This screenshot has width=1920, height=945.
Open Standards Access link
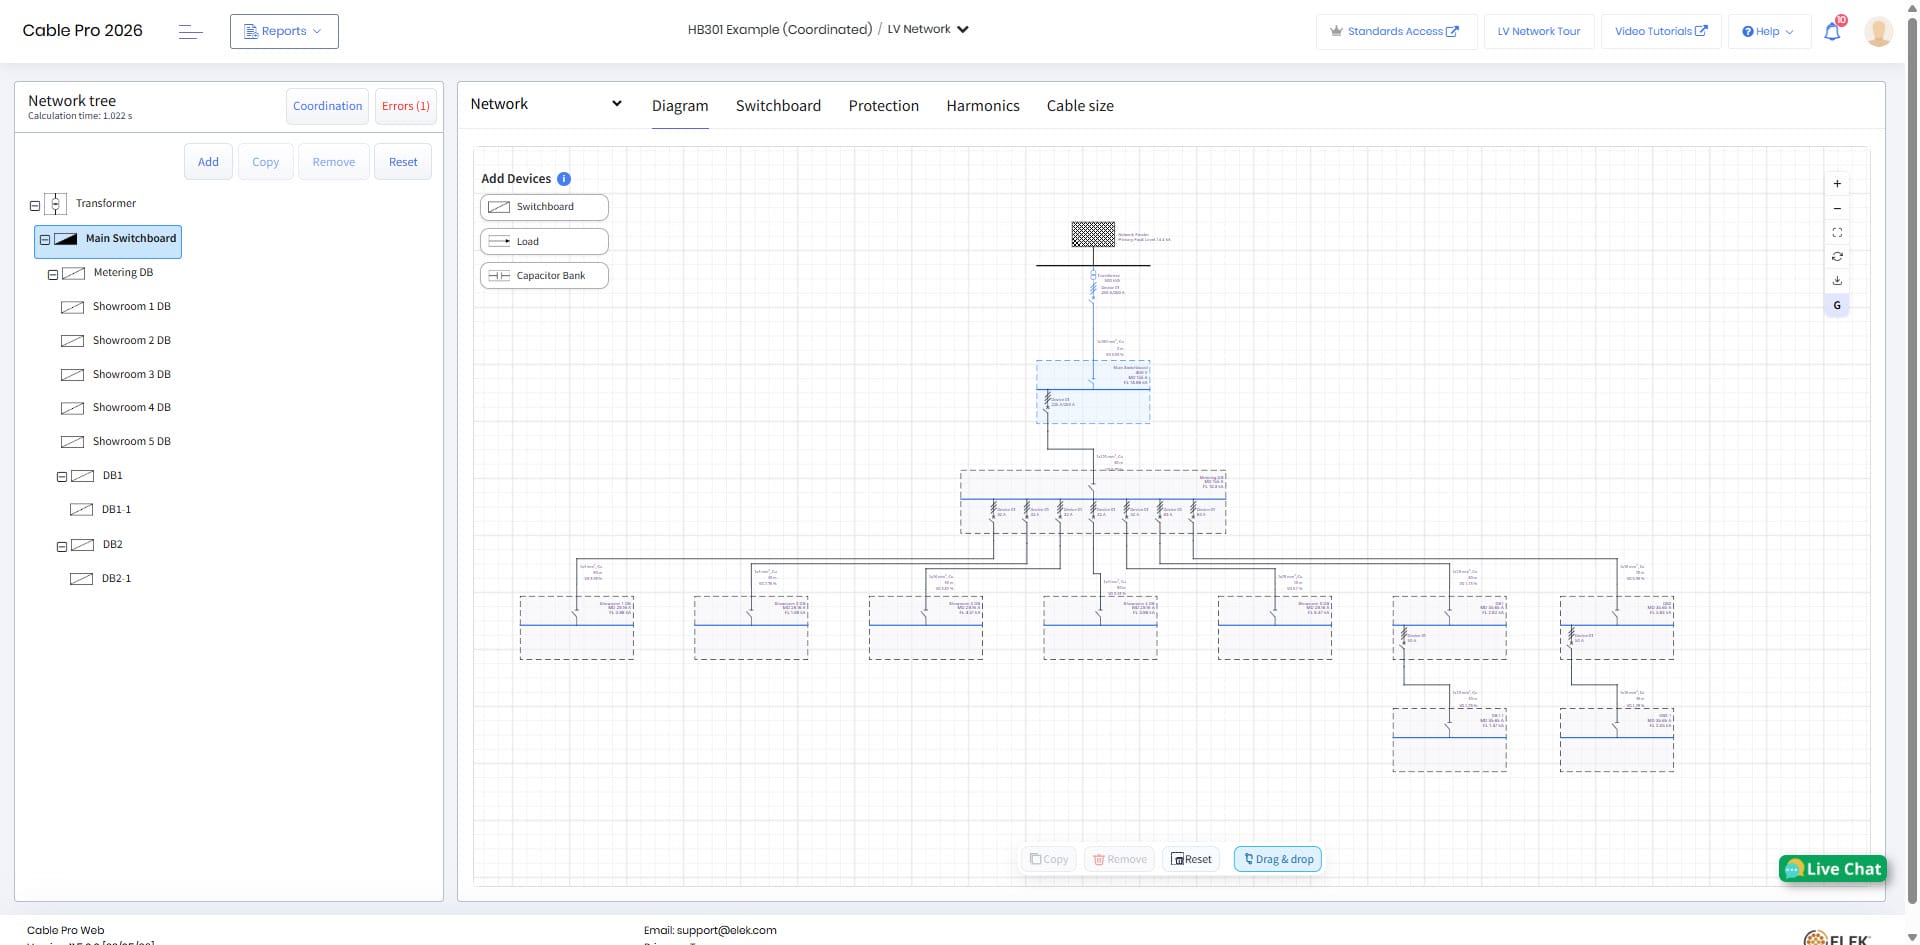1396,31
